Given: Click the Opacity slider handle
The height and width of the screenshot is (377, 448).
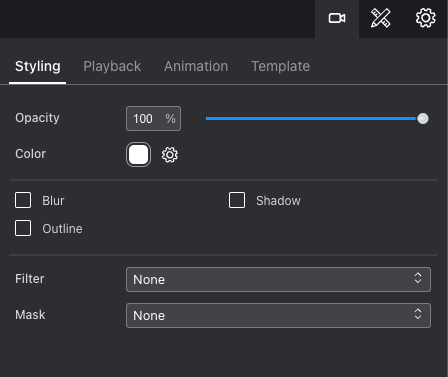Looking at the screenshot, I should 423,119.
